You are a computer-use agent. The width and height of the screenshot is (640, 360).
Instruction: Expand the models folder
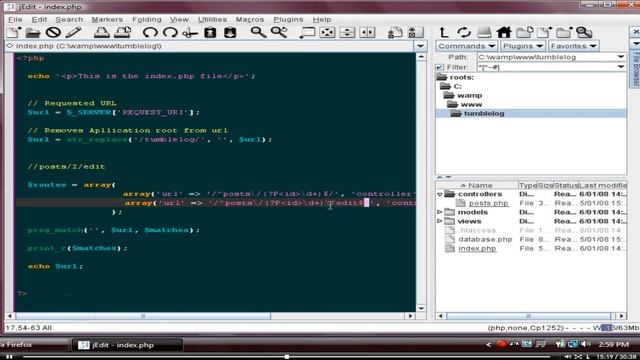[x=440, y=212]
